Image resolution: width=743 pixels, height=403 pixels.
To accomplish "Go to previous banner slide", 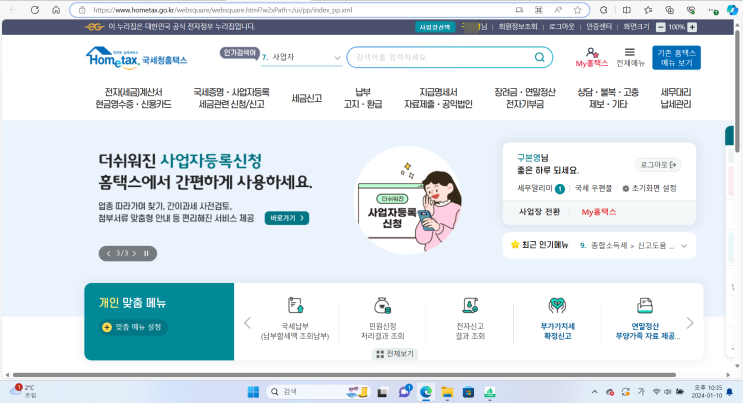I will pyautogui.click(x=109, y=254).
